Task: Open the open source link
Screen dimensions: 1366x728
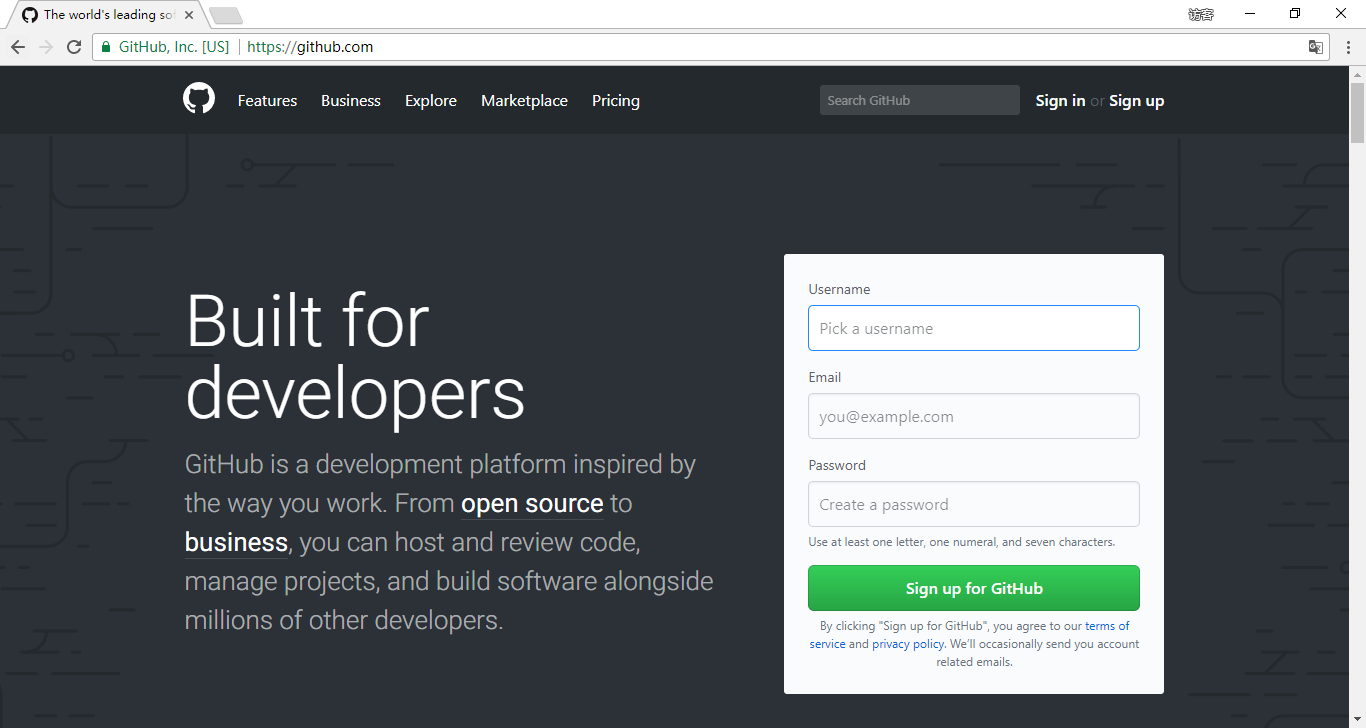Action: pos(532,503)
